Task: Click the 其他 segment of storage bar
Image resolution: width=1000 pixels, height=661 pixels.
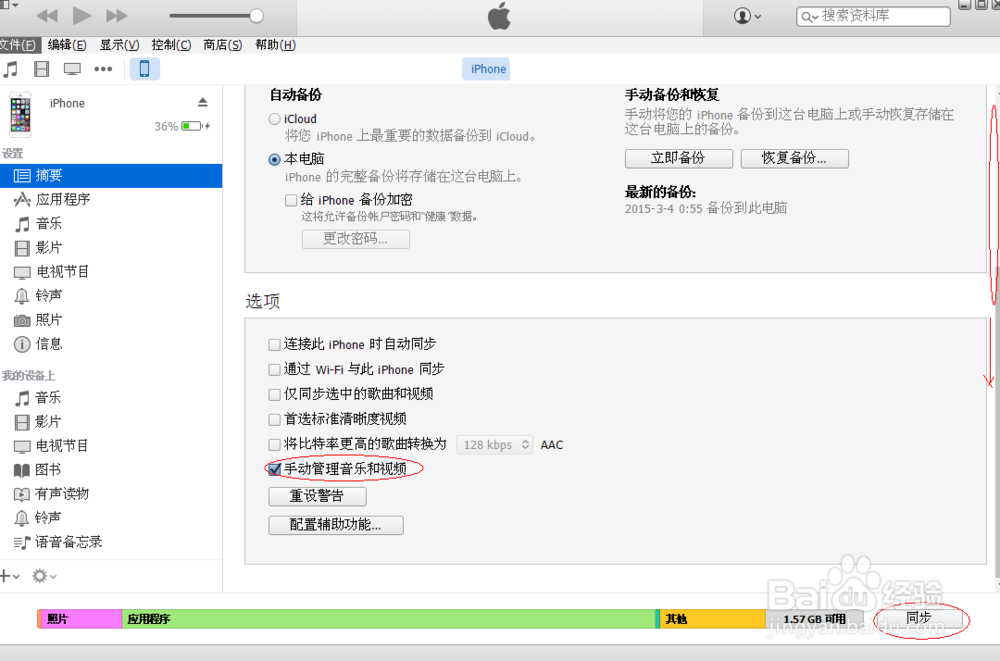Action: tap(712, 619)
